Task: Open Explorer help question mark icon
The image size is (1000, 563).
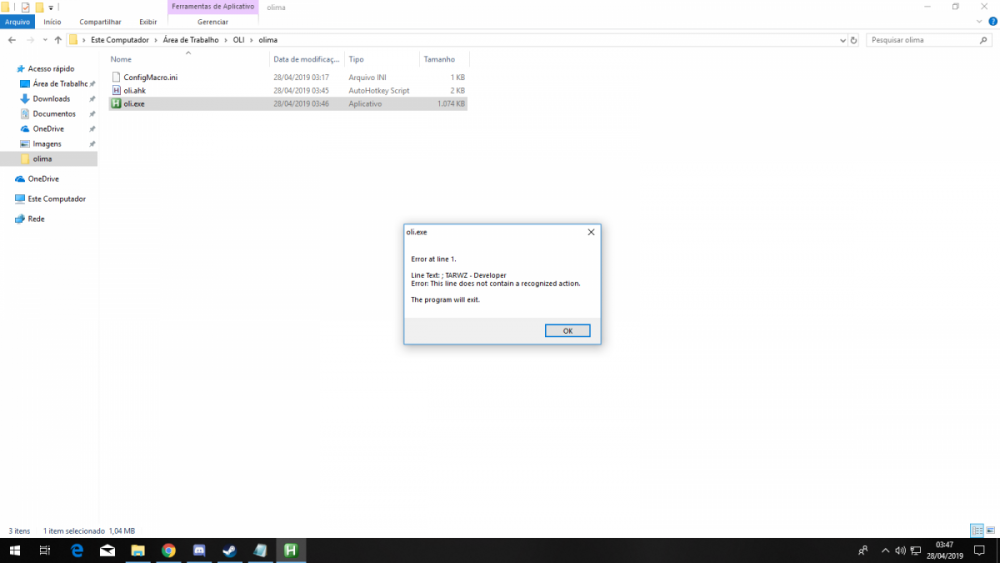Action: [x=992, y=22]
